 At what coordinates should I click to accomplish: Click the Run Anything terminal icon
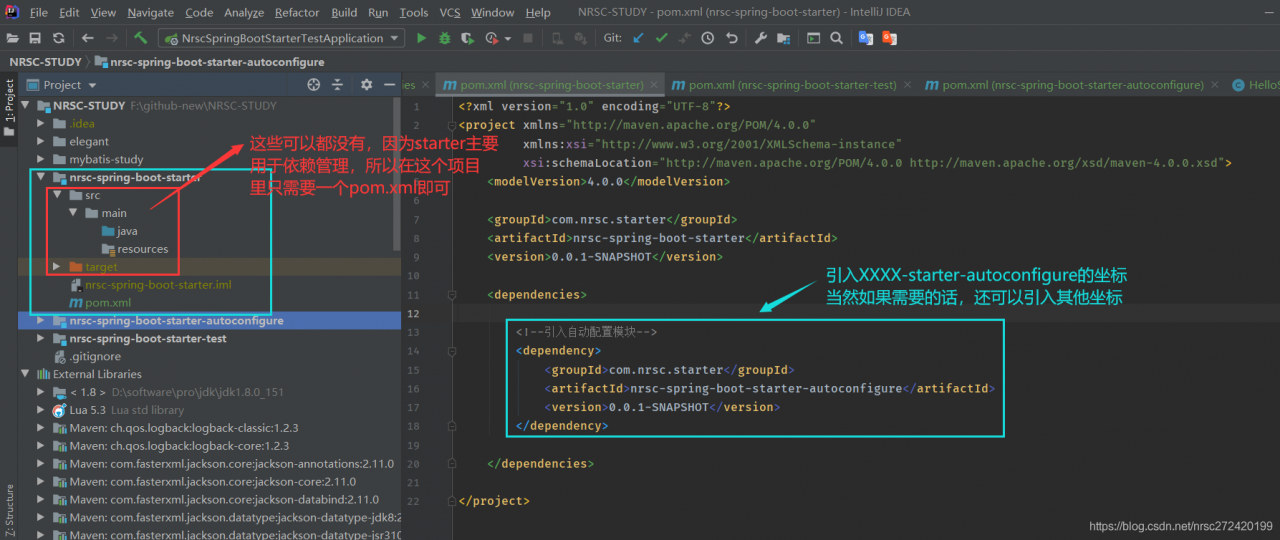pos(813,38)
